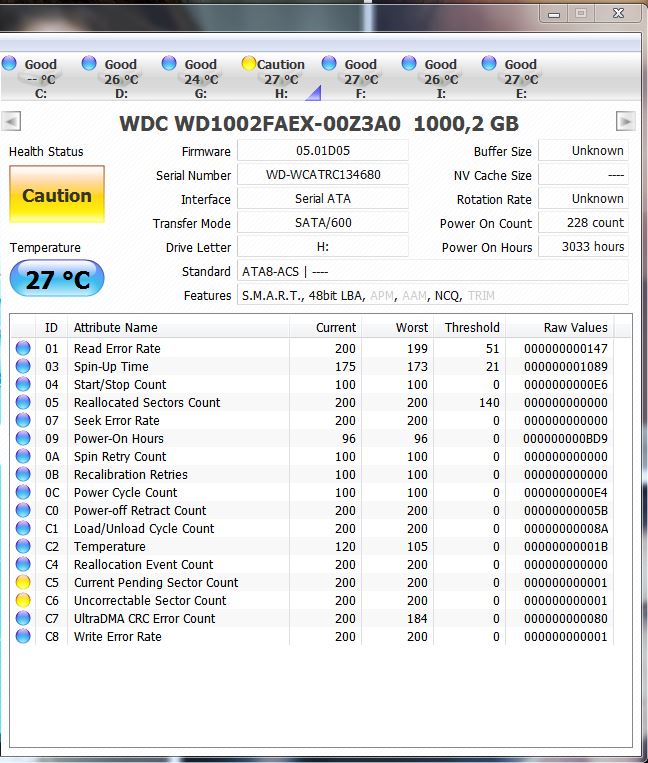Screen dimensions: 648x763
Task: Close the disk info window
Action: click(618, 13)
